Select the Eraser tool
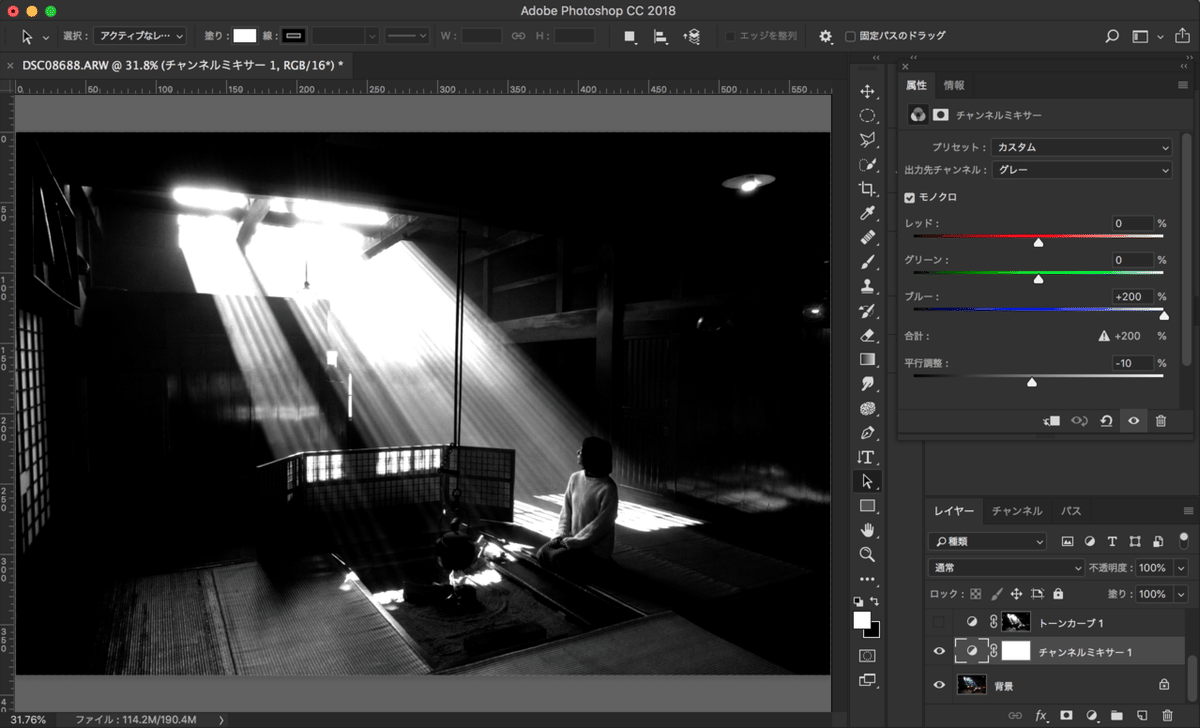The width and height of the screenshot is (1200, 728). click(x=867, y=335)
